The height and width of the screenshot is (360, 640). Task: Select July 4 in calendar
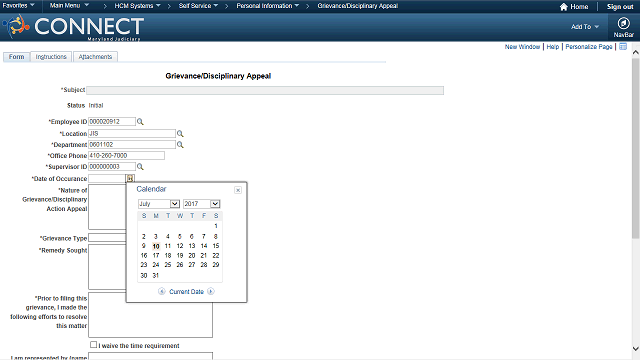(x=168, y=236)
